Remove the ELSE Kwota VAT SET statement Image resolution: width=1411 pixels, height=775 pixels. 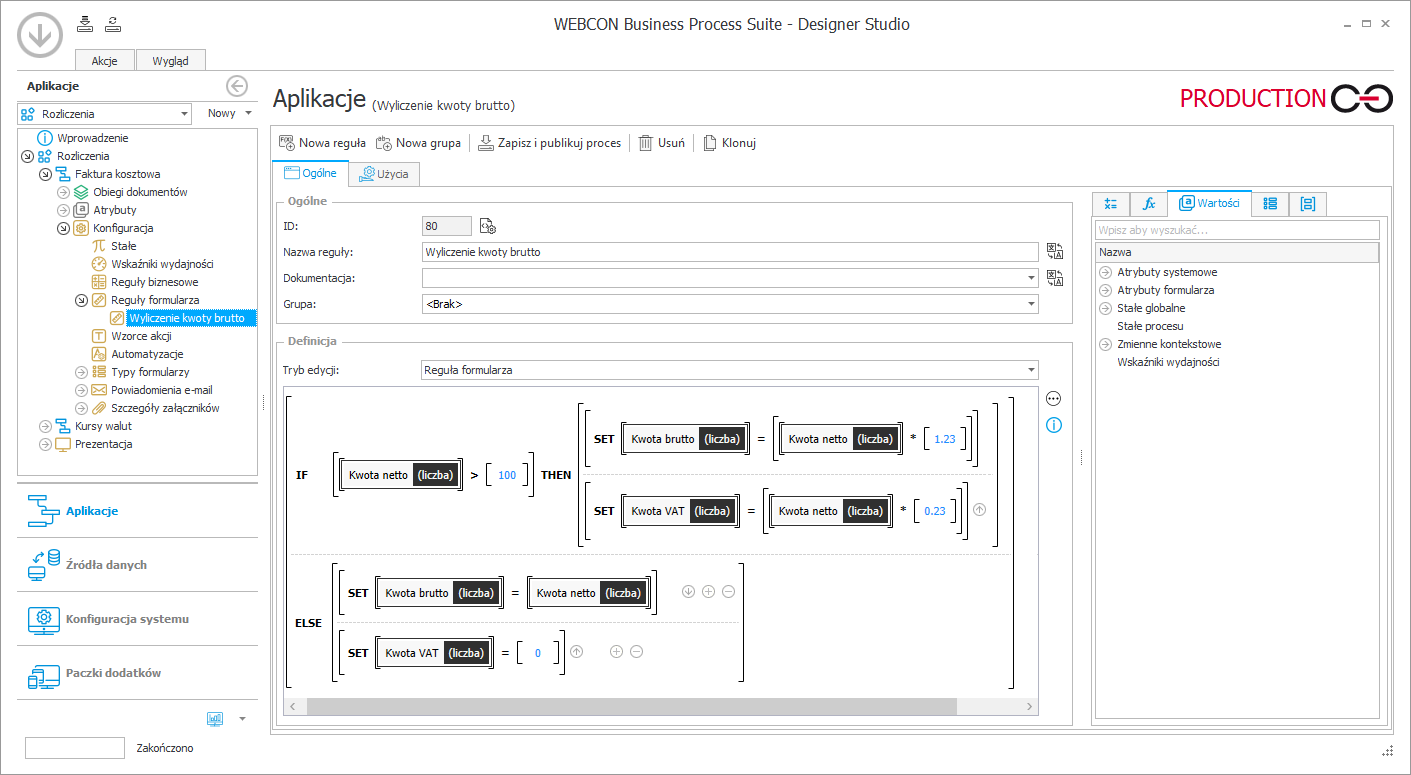click(636, 651)
